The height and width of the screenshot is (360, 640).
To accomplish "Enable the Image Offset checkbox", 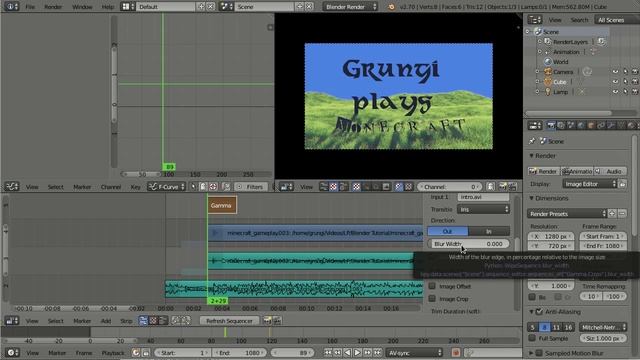I will [x=432, y=286].
